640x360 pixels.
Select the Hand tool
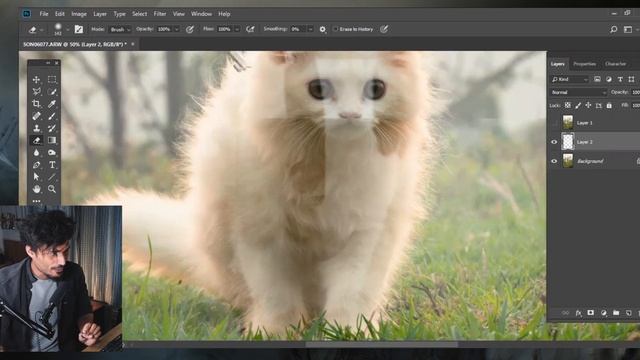coord(36,189)
